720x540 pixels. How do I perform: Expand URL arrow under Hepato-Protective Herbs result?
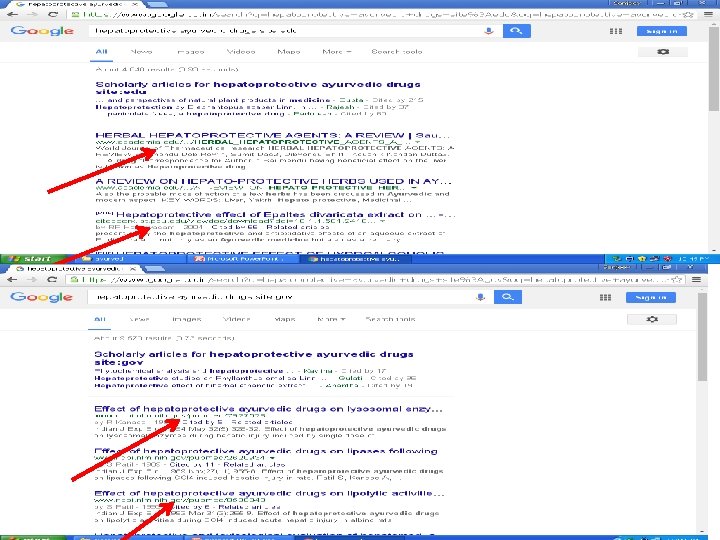coord(414,188)
